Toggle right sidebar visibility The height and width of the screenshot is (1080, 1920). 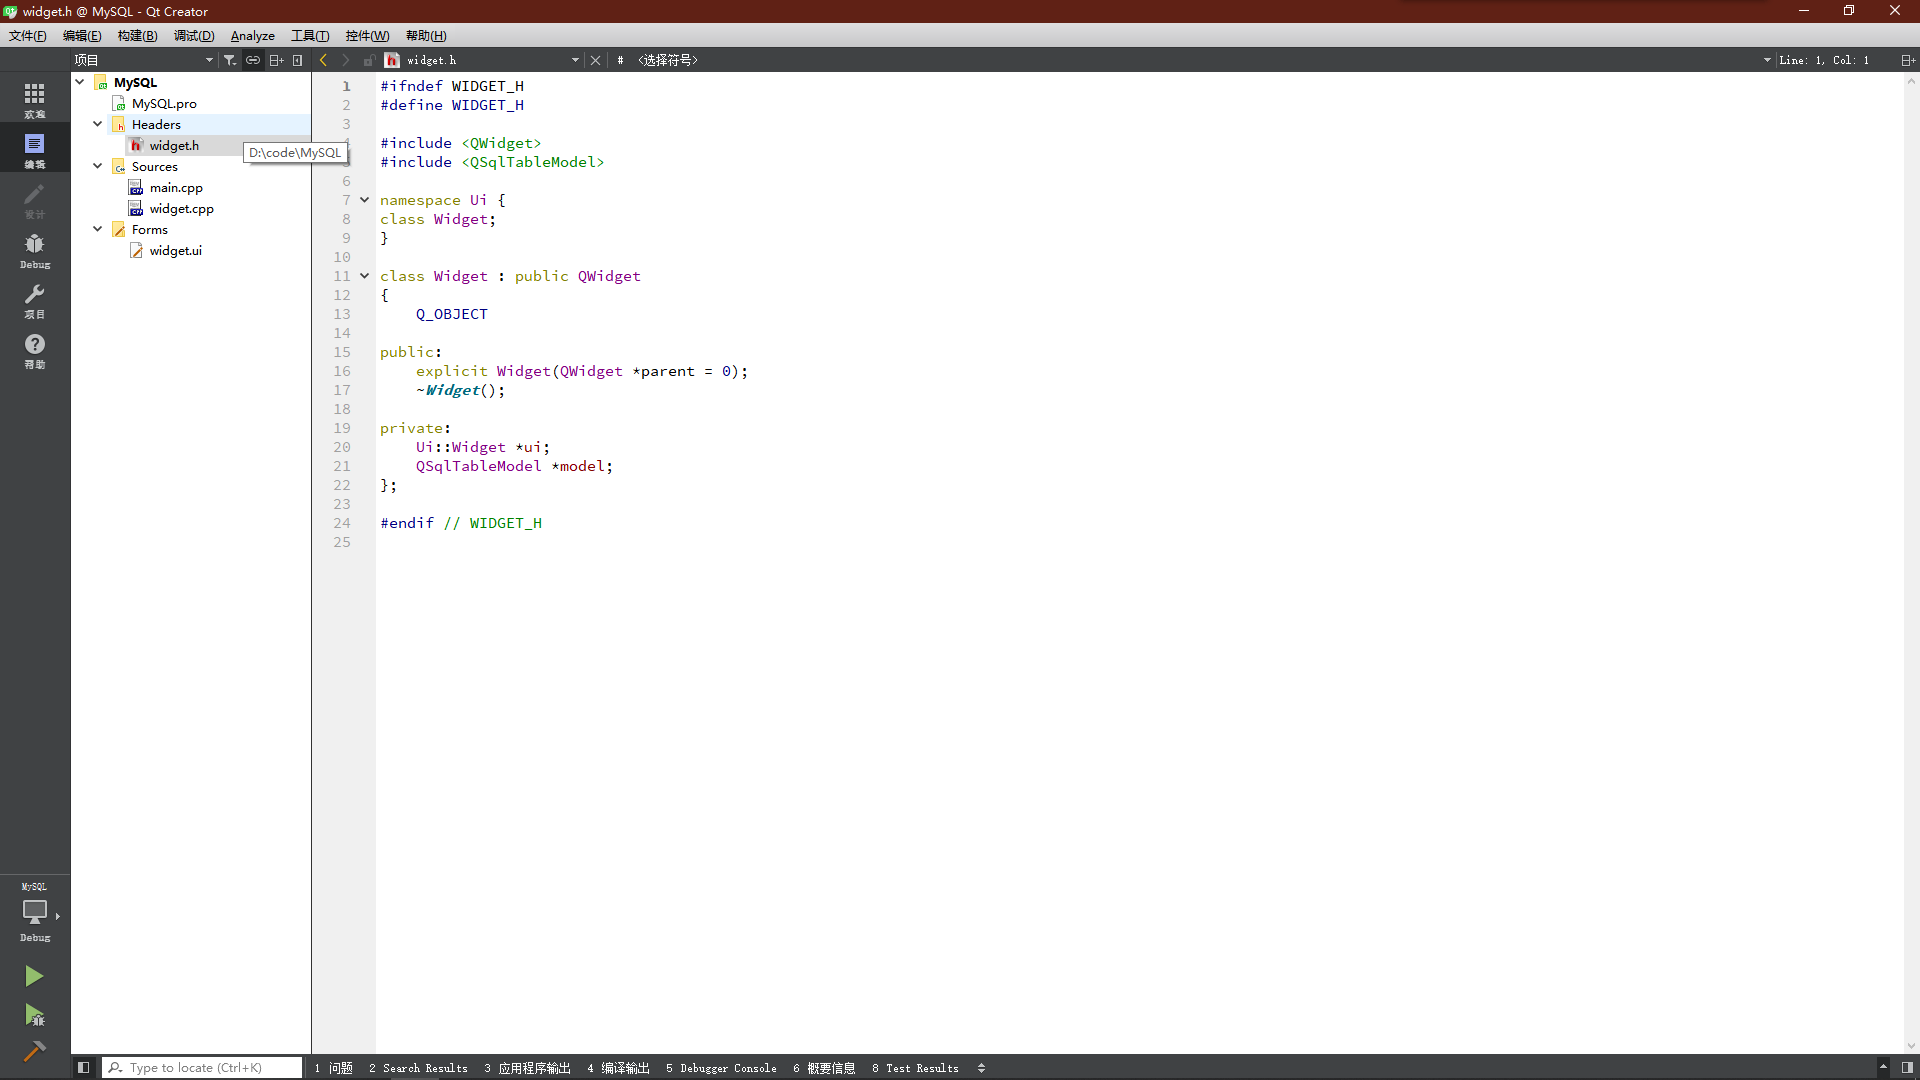1907,1068
